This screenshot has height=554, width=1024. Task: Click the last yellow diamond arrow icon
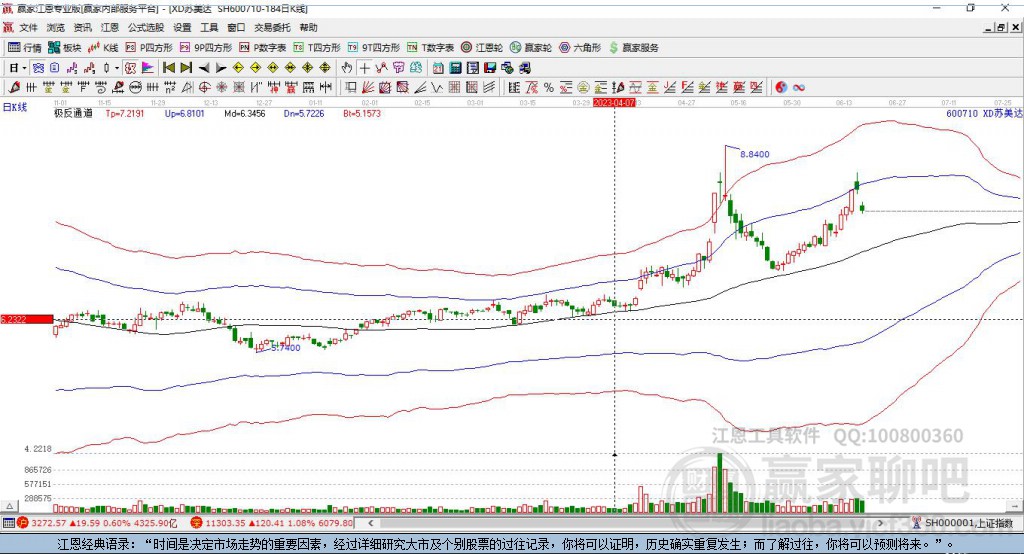325,68
